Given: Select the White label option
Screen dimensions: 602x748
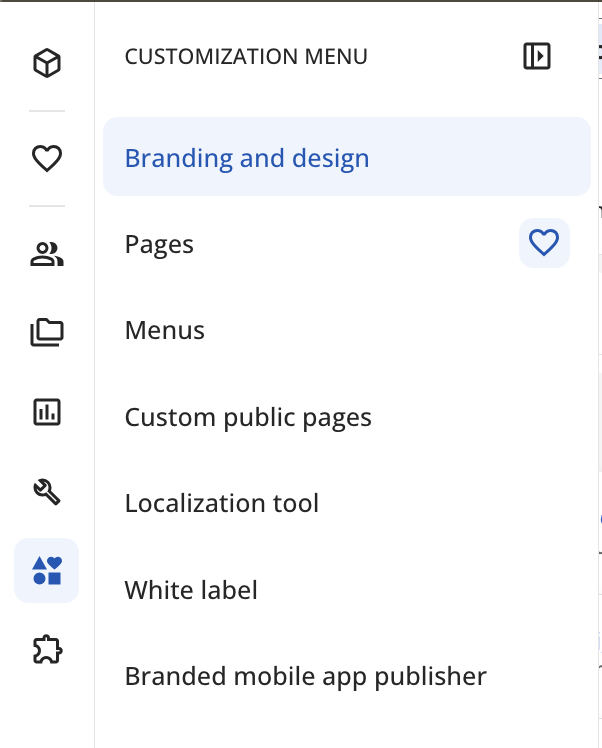Looking at the screenshot, I should pos(191,590).
